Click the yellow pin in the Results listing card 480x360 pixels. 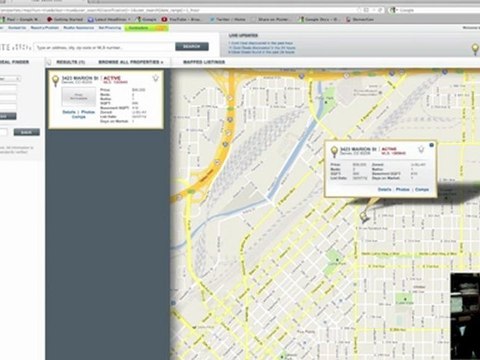pos(55,81)
